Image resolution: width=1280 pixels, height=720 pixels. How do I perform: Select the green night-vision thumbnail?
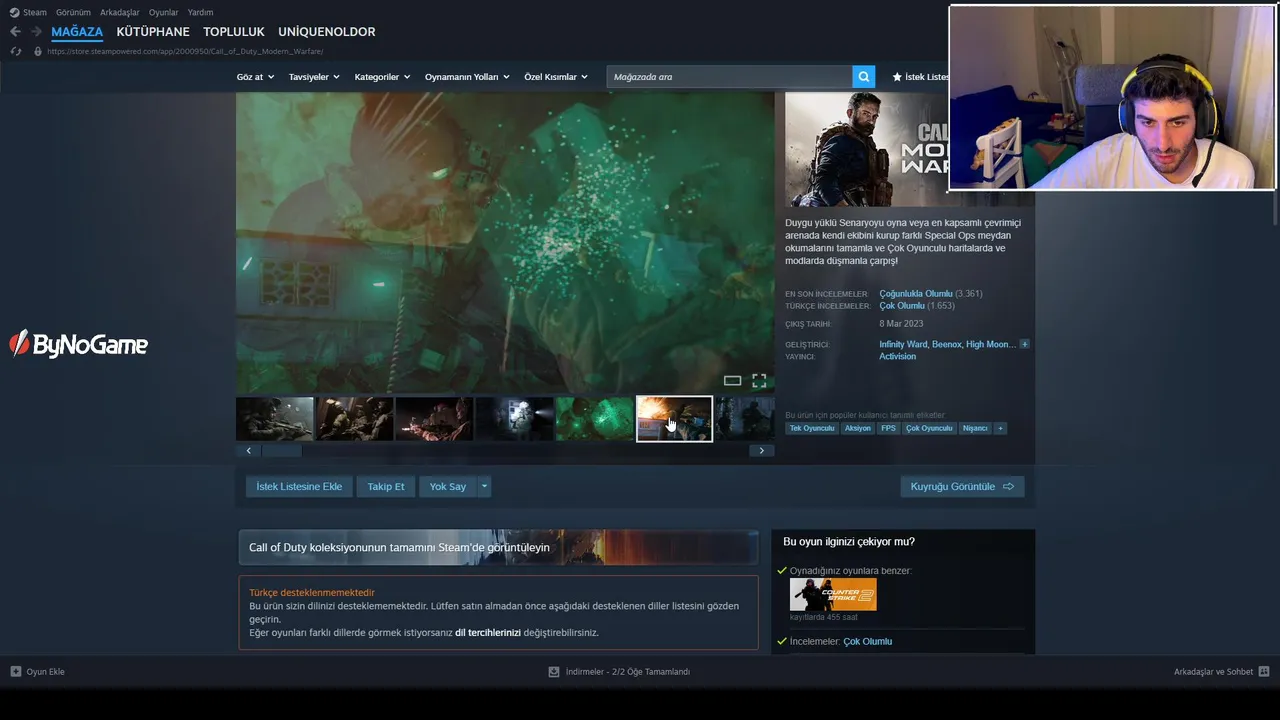coord(595,419)
